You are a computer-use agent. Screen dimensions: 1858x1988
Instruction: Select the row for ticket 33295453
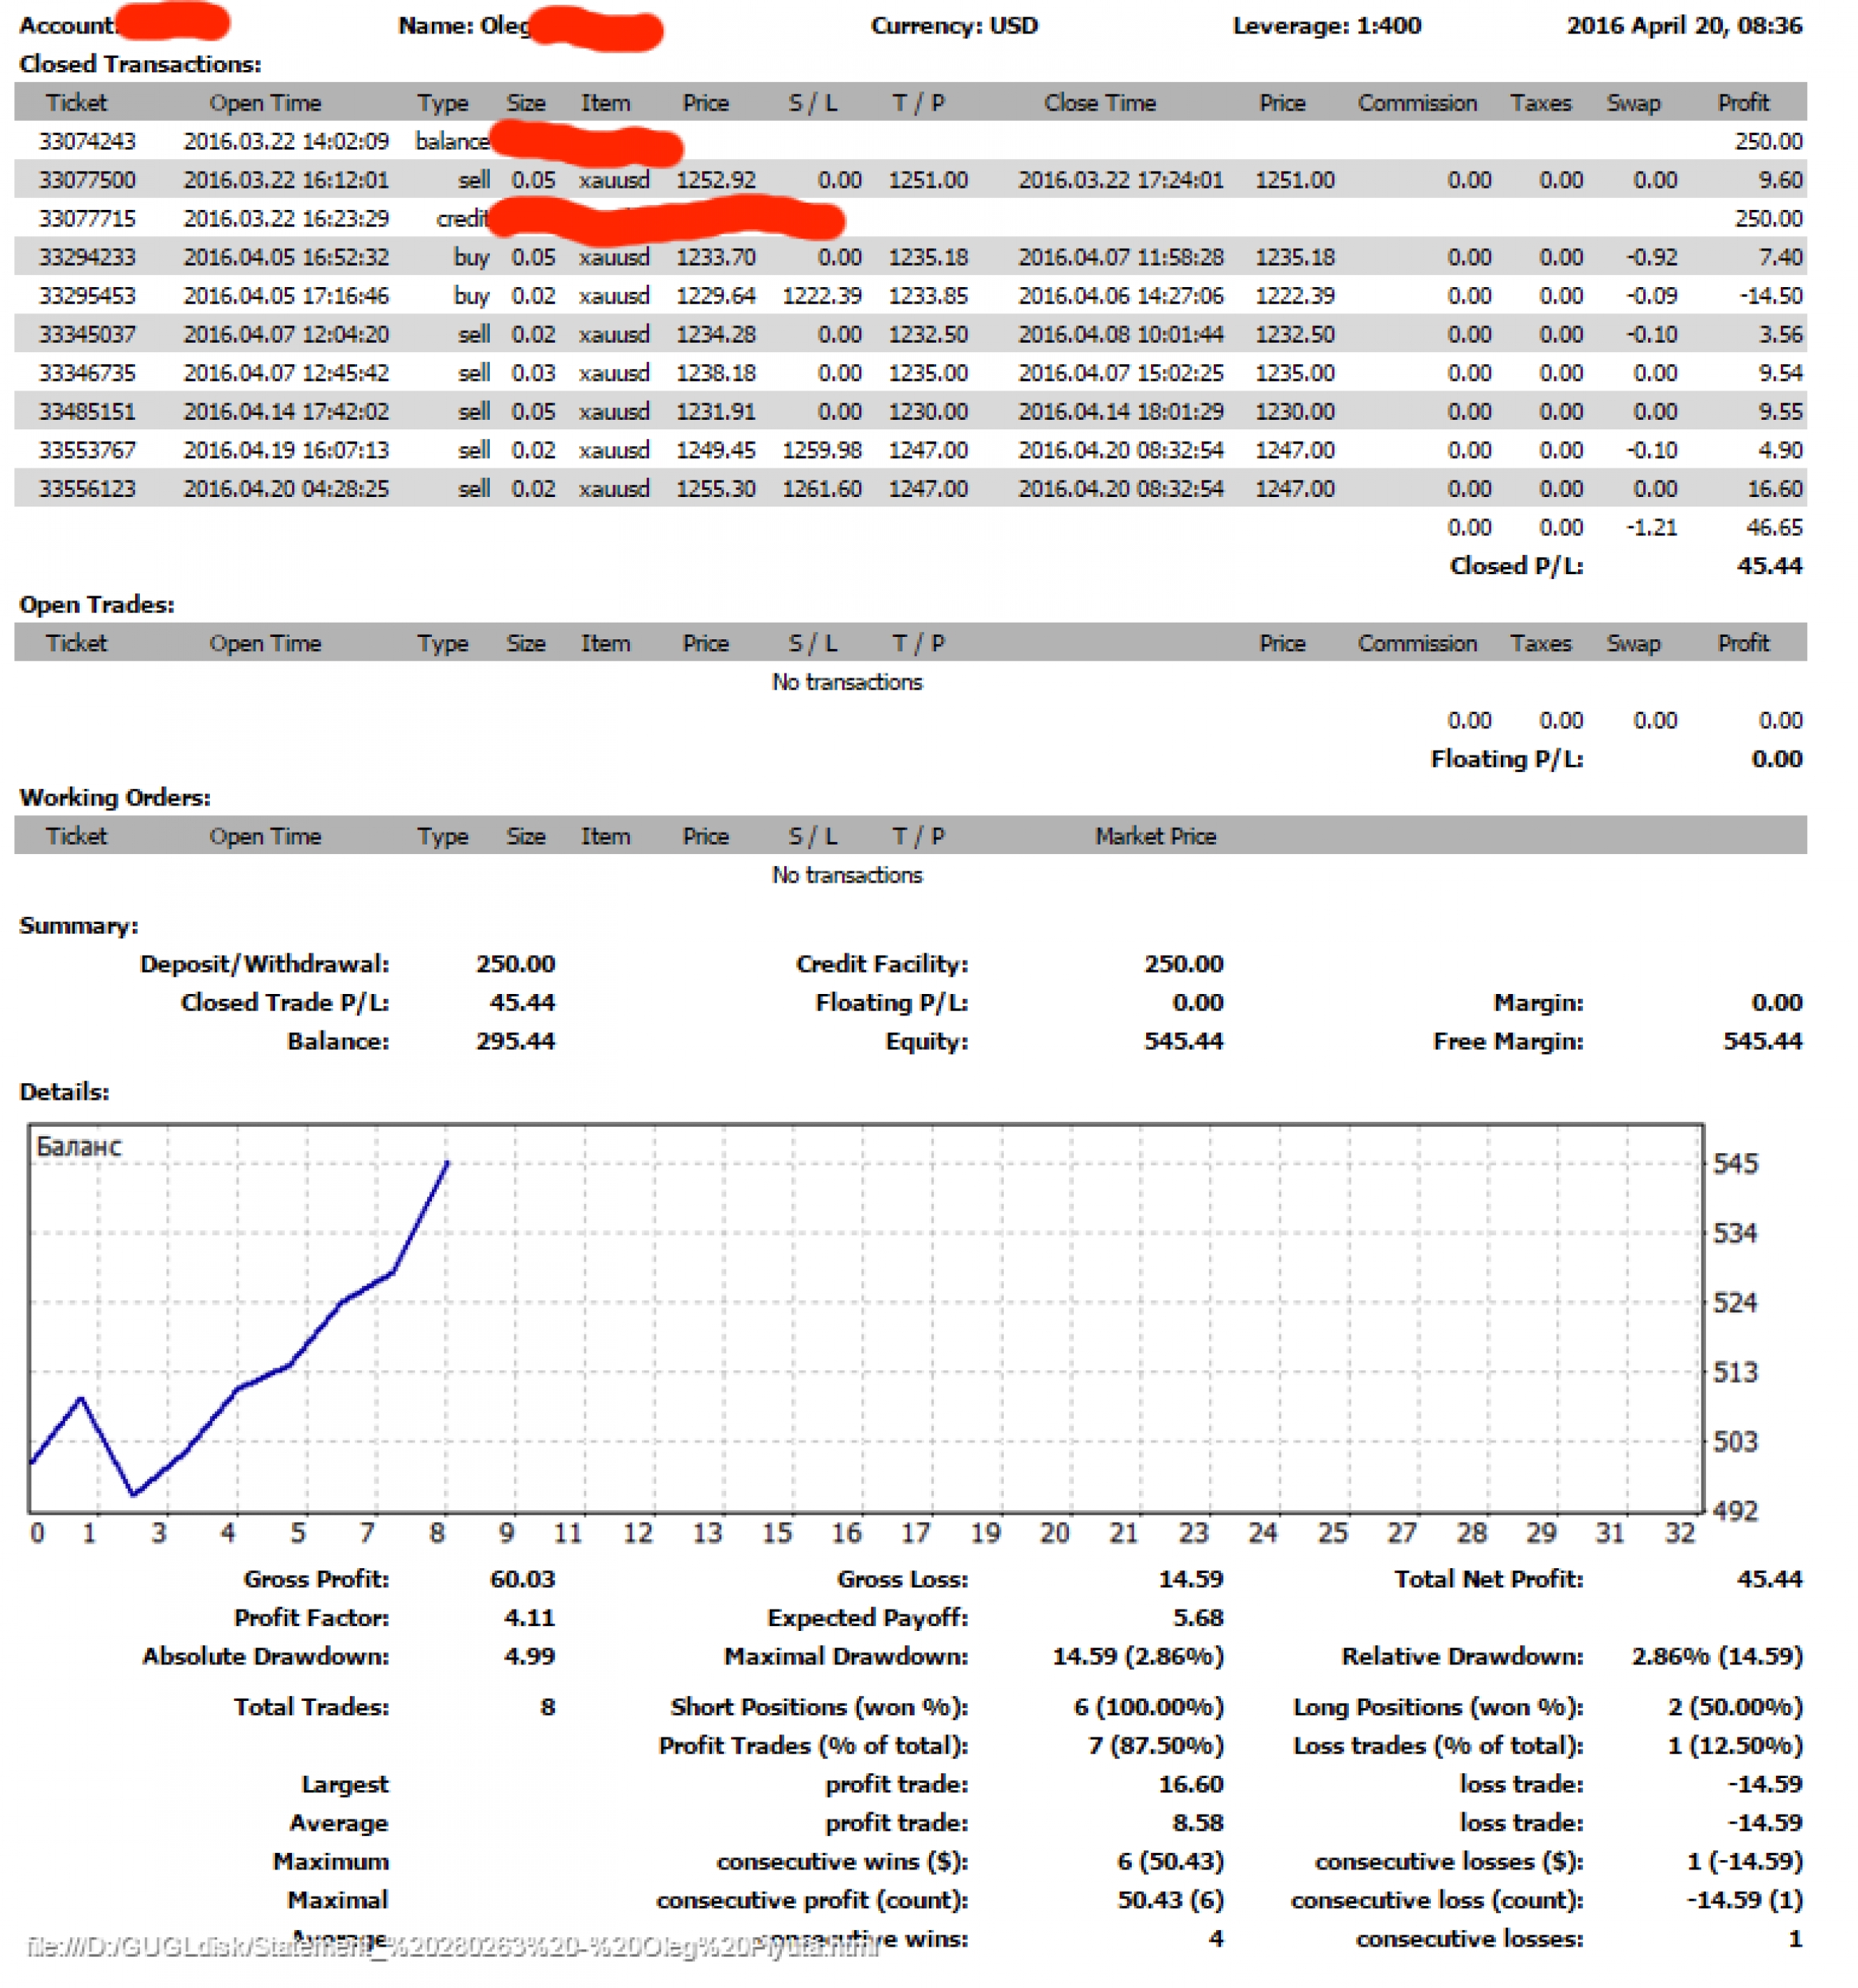coord(87,296)
